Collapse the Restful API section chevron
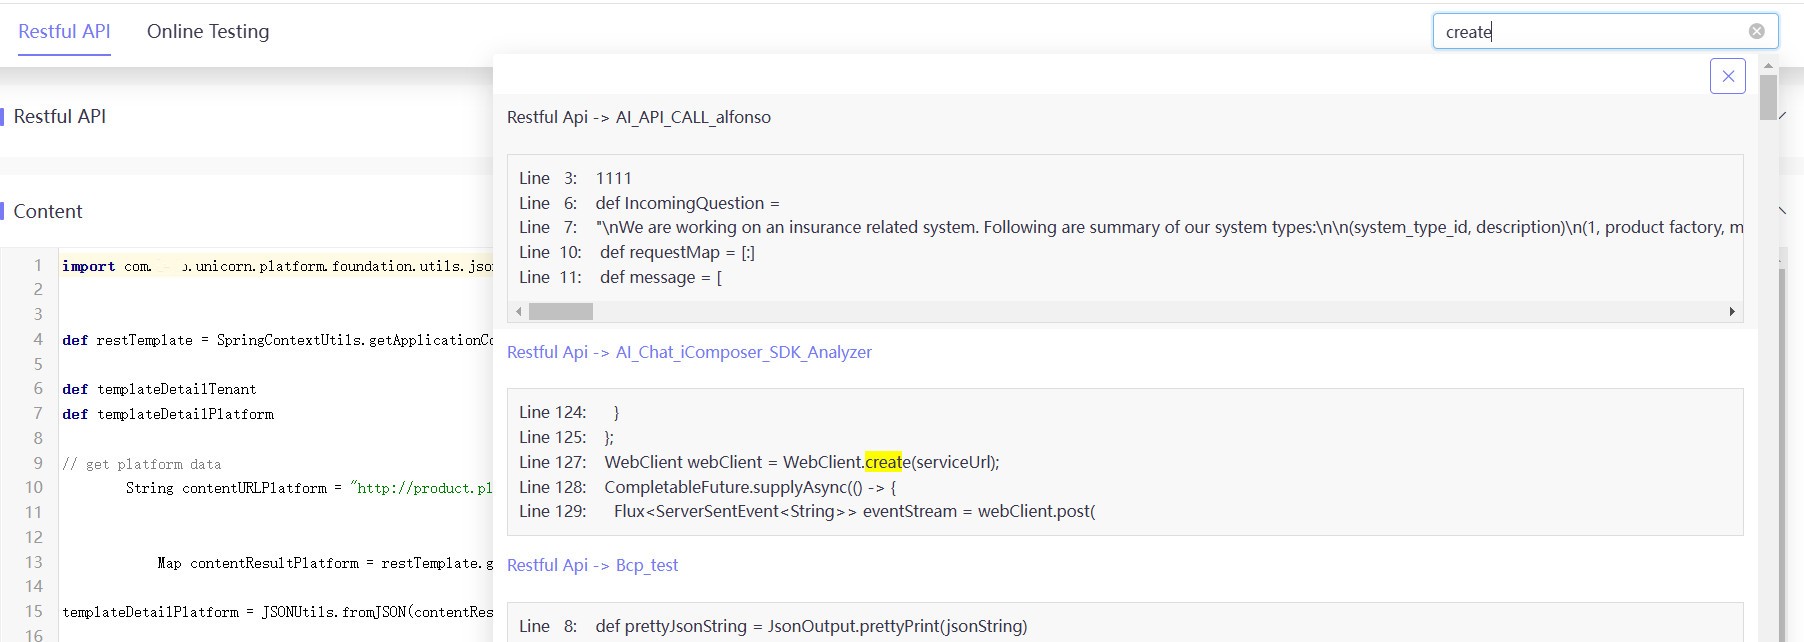The width and height of the screenshot is (1804, 642). coord(1783,117)
